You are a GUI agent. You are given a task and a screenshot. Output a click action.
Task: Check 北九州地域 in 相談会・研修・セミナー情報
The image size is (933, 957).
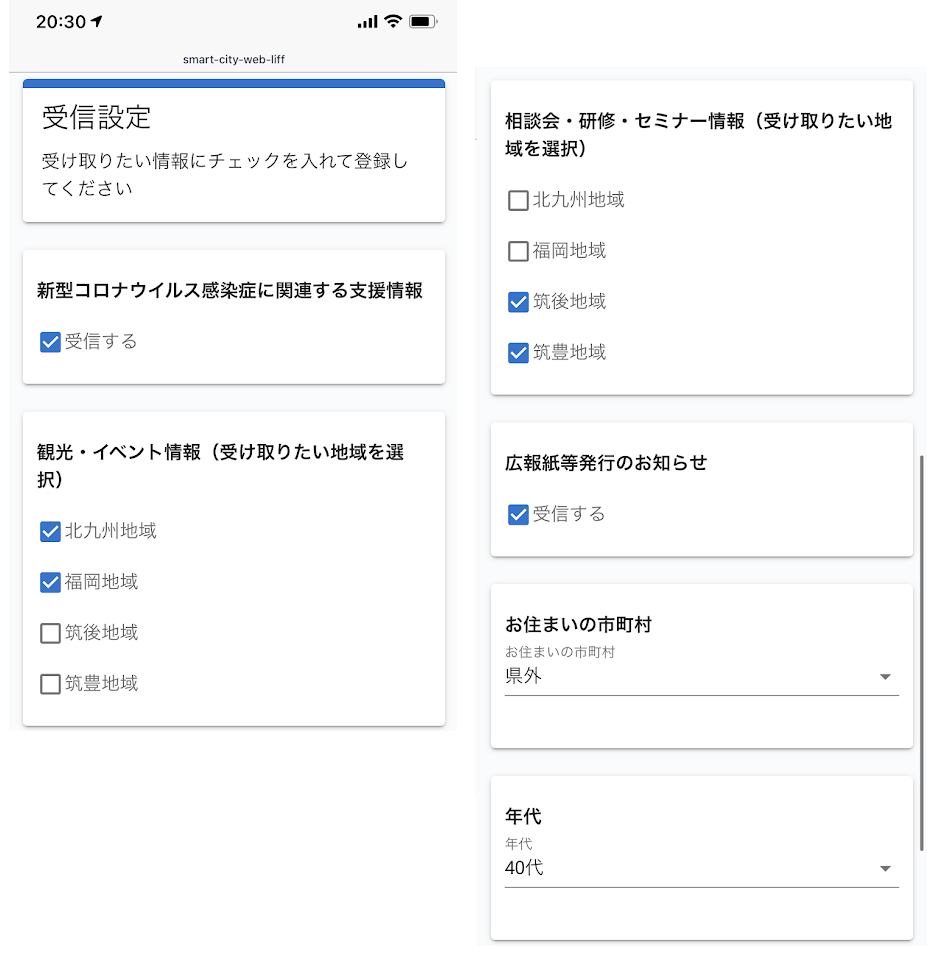point(518,200)
